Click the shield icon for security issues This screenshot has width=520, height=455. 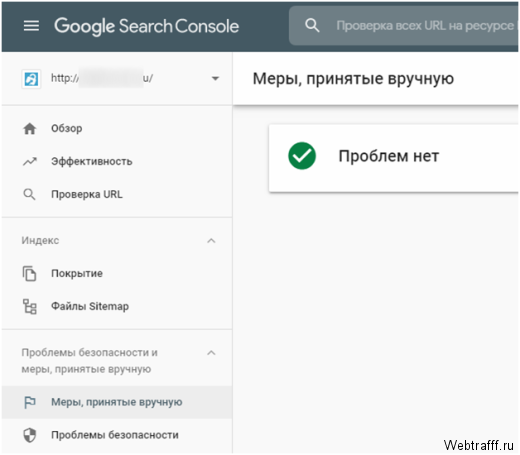[30, 435]
